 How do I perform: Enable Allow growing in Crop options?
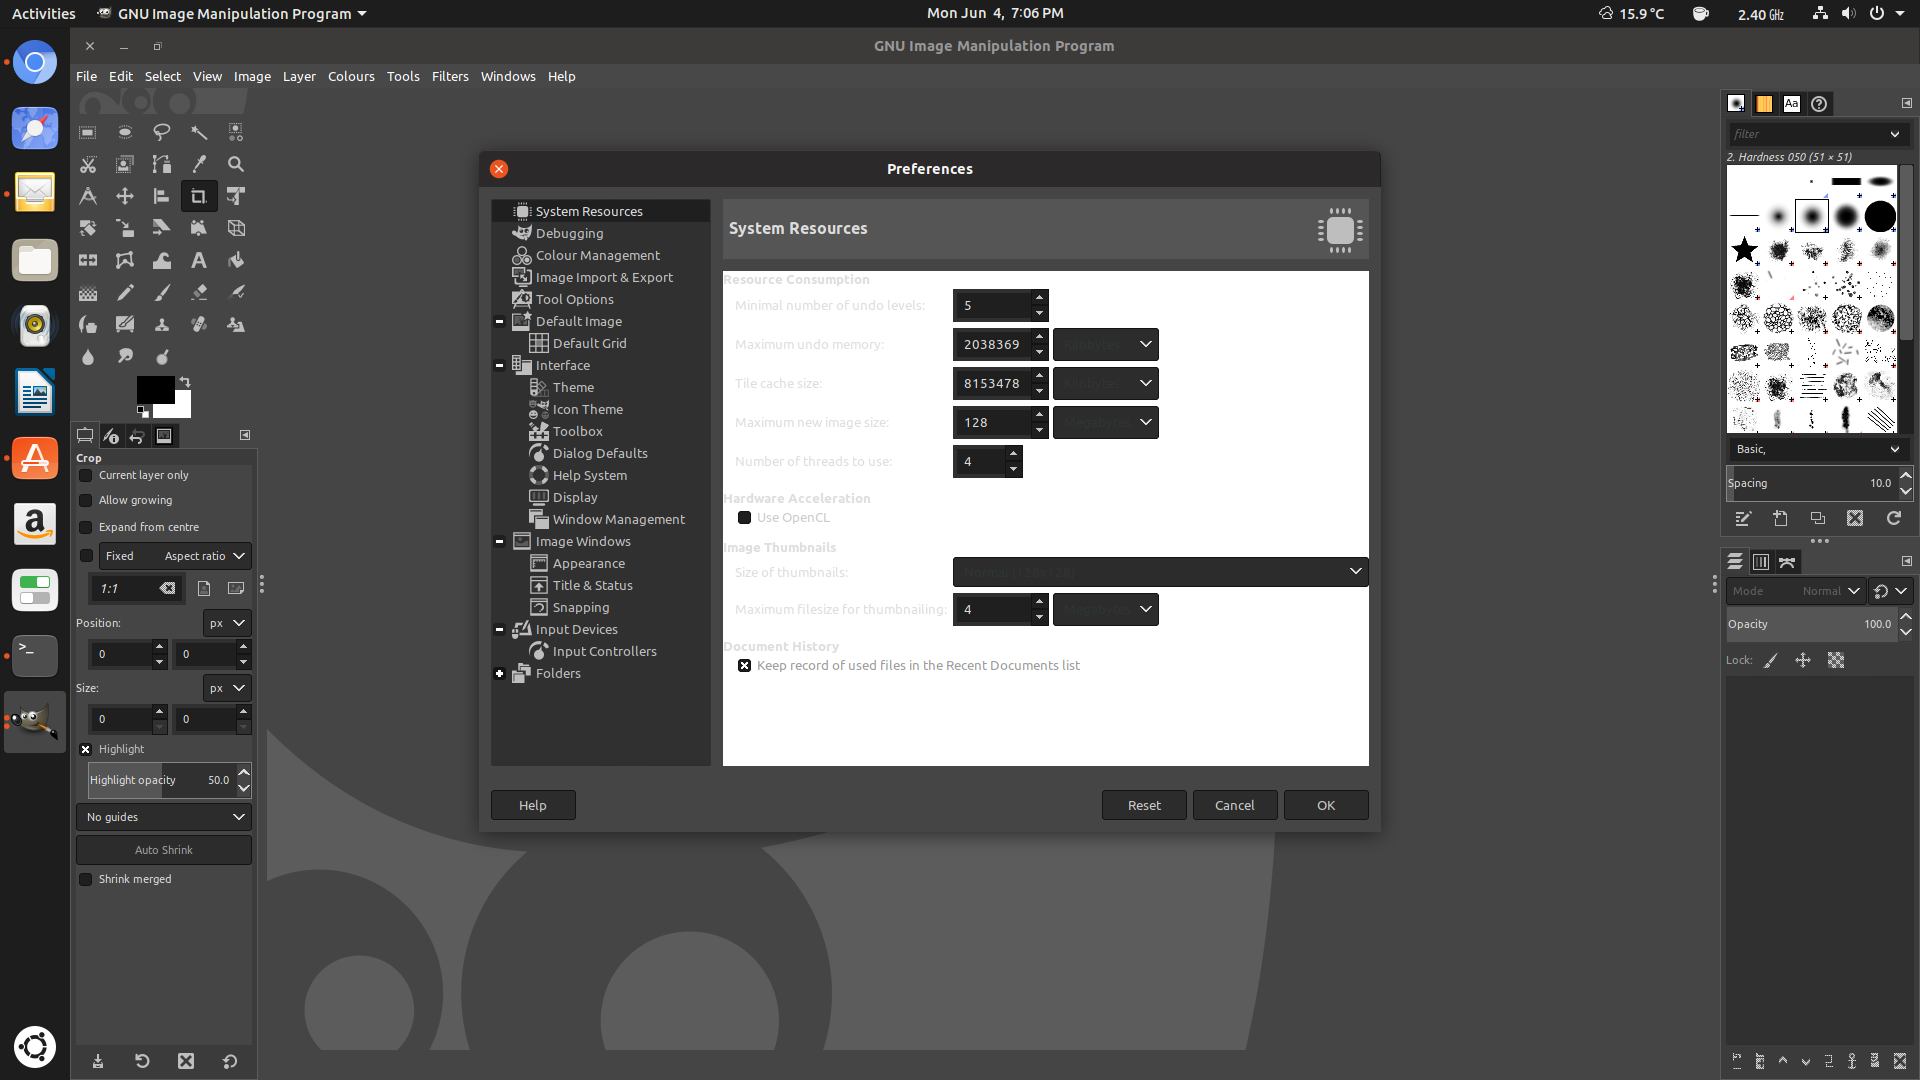86,500
